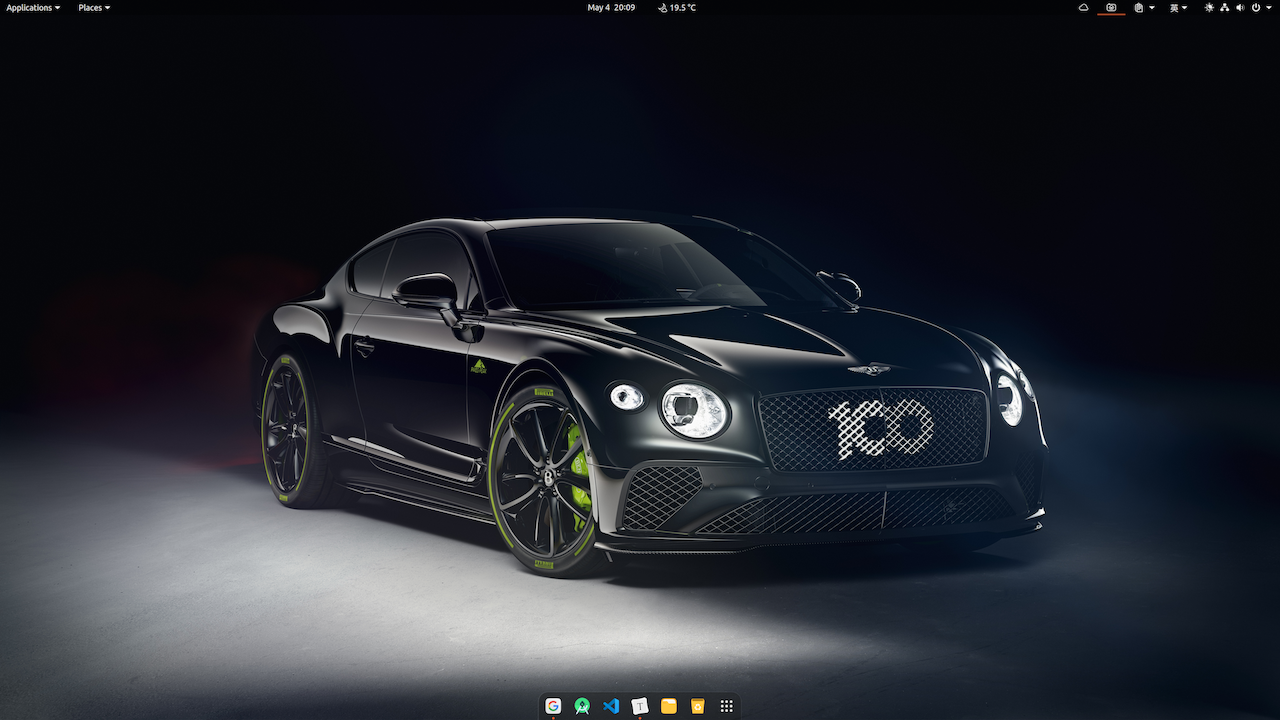Open the input method language icon
The image size is (1280, 720).
(1174, 7)
